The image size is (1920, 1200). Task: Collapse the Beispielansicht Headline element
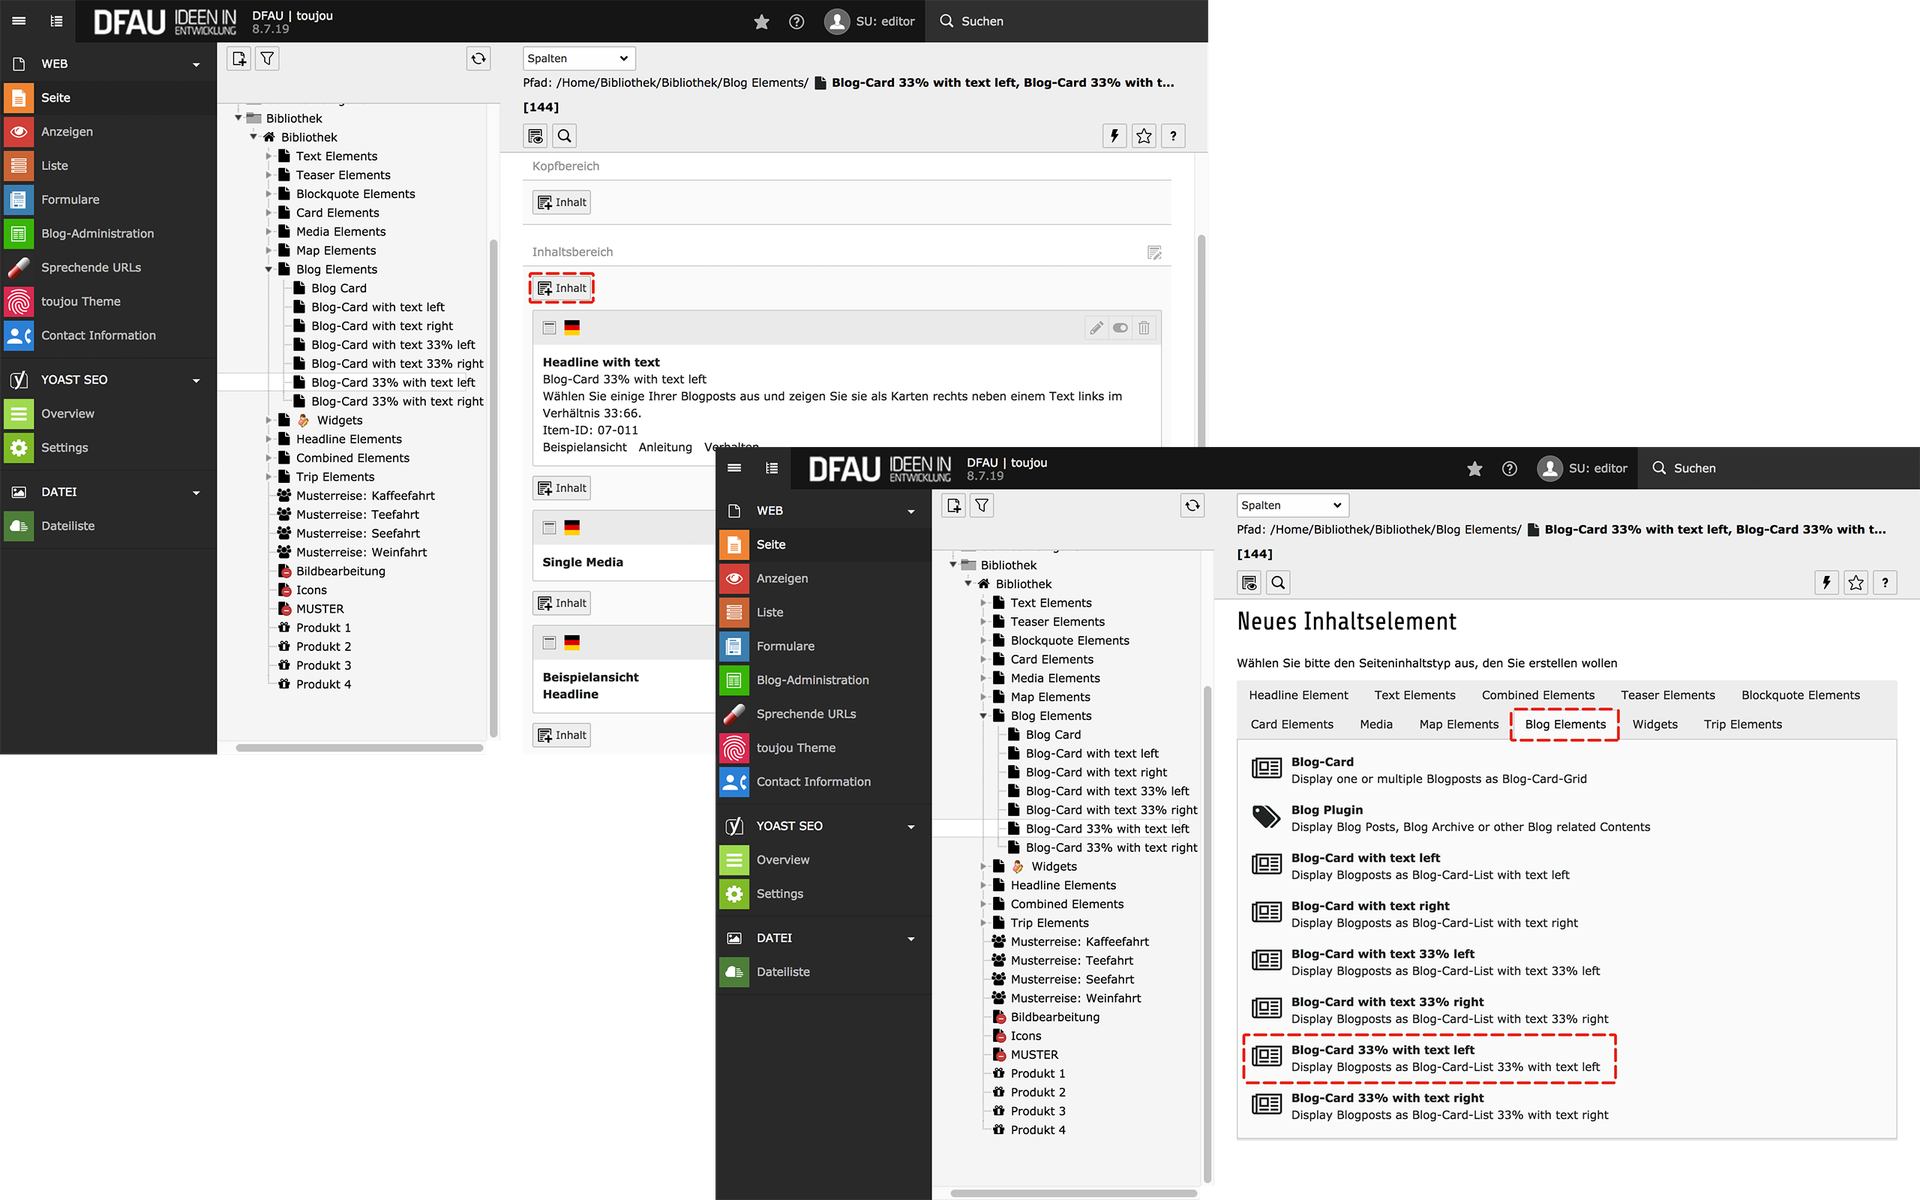point(549,643)
